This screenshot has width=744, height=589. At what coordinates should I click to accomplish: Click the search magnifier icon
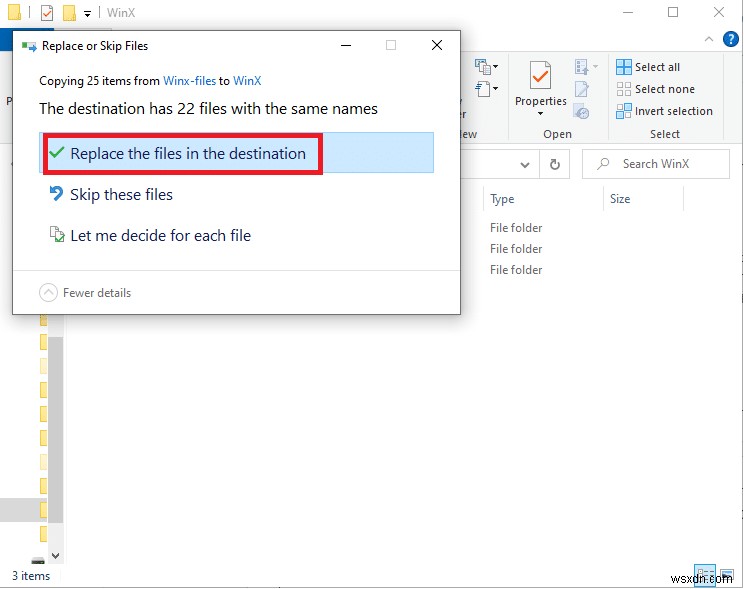point(603,164)
